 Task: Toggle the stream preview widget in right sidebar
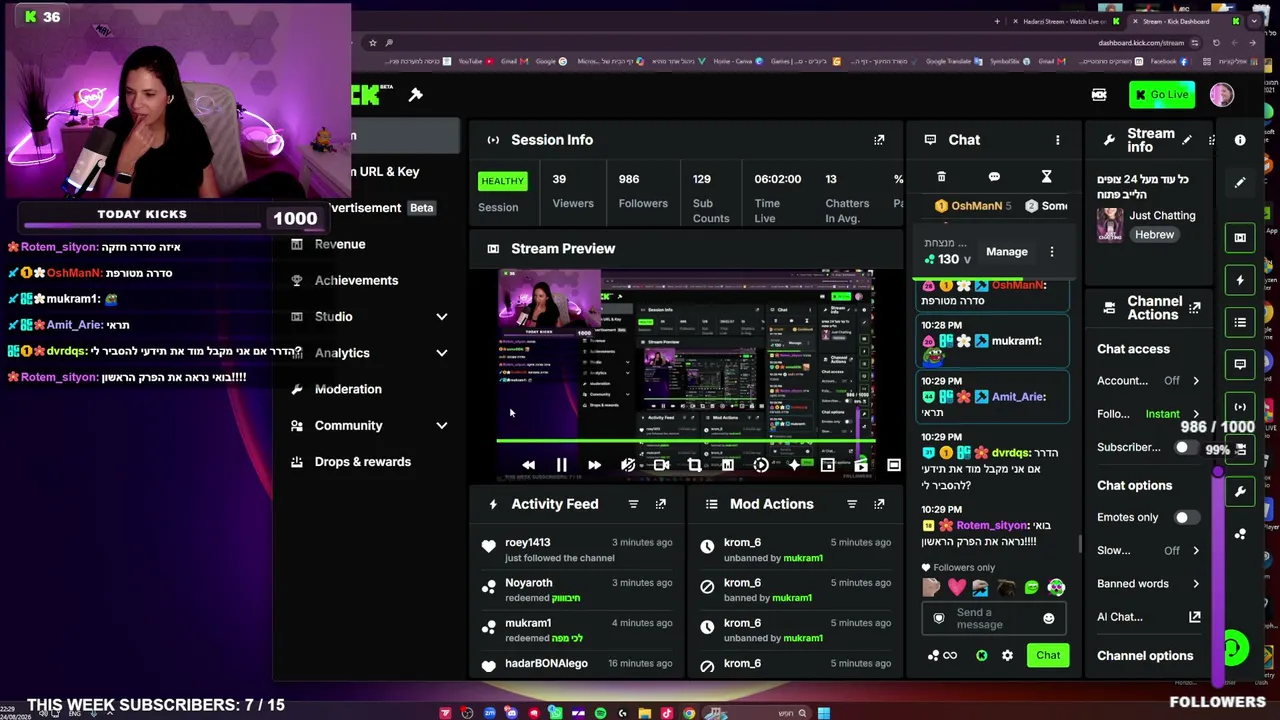pos(1240,238)
